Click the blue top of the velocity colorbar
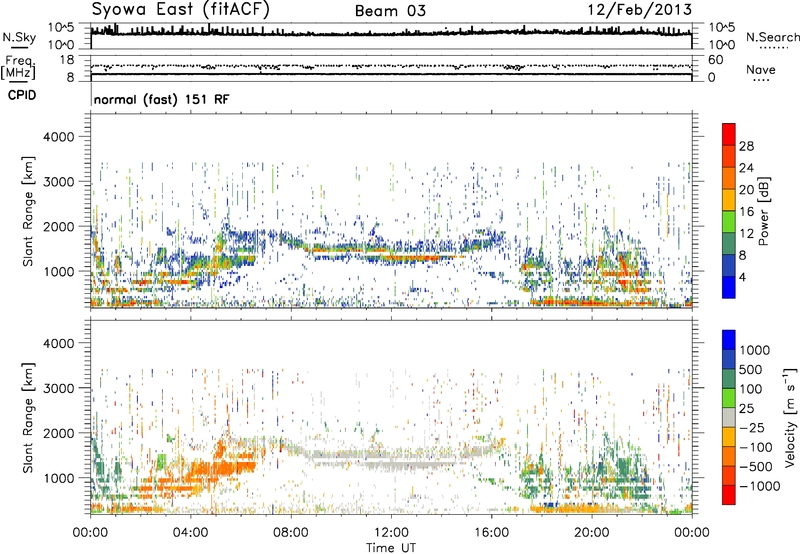 [729, 340]
